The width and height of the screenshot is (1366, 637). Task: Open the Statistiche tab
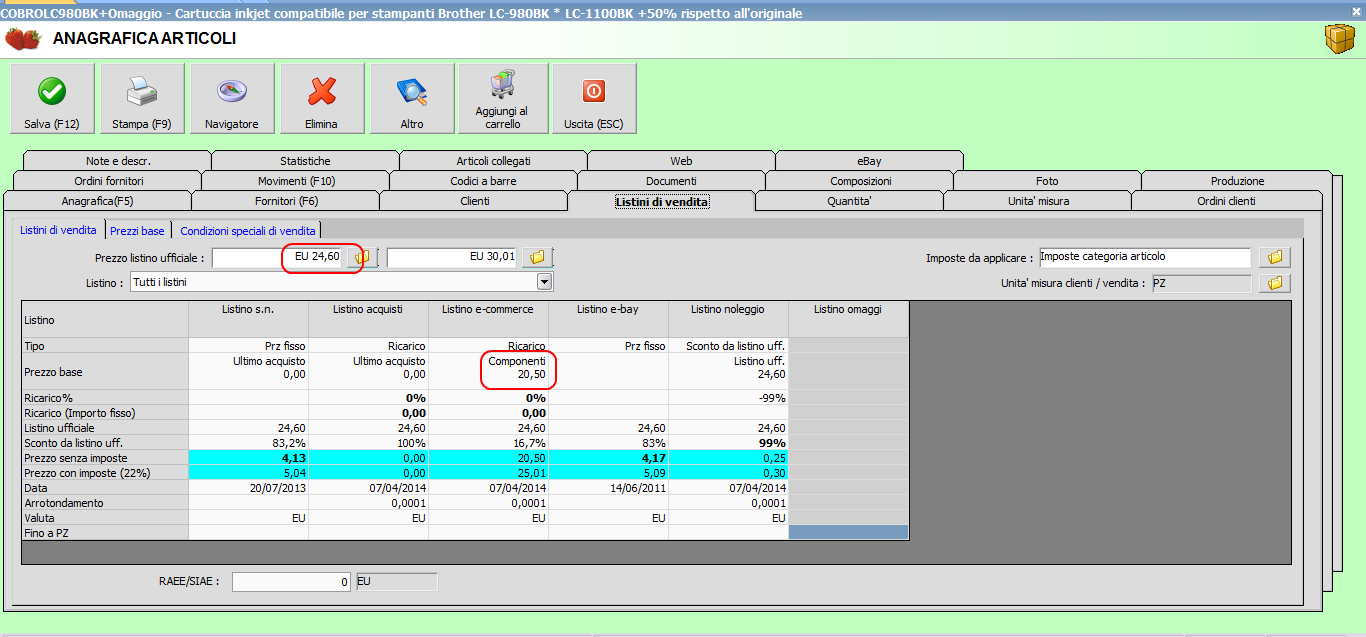pyautogui.click(x=306, y=160)
